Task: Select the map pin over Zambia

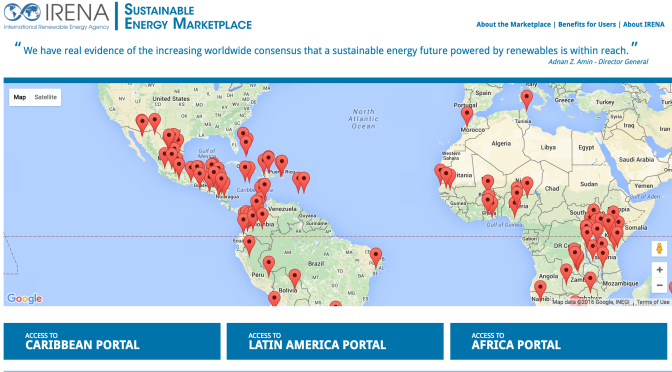Action: [590, 282]
